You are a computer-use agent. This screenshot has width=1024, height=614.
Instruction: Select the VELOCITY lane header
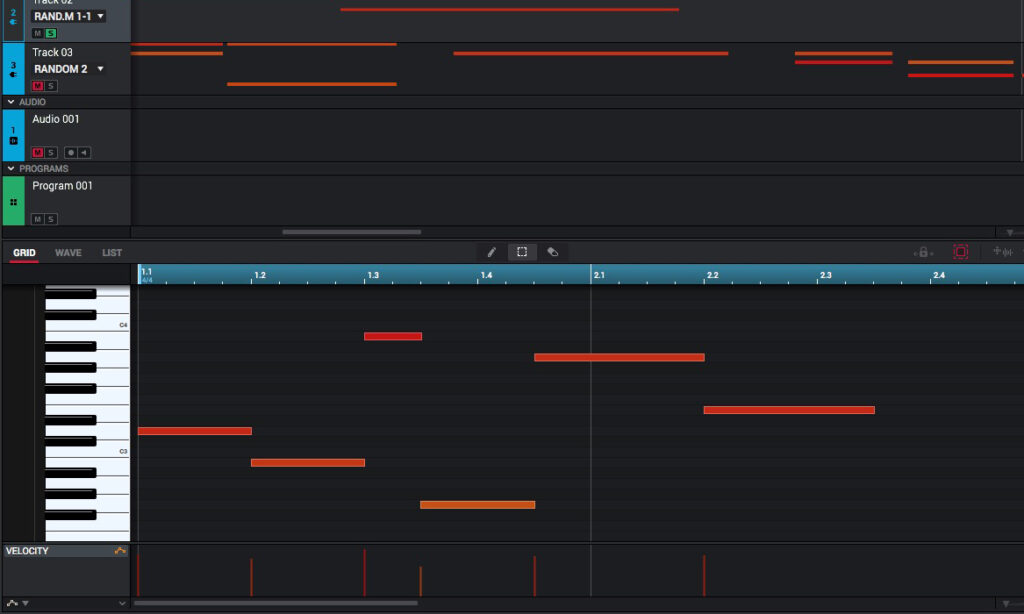(x=65, y=551)
